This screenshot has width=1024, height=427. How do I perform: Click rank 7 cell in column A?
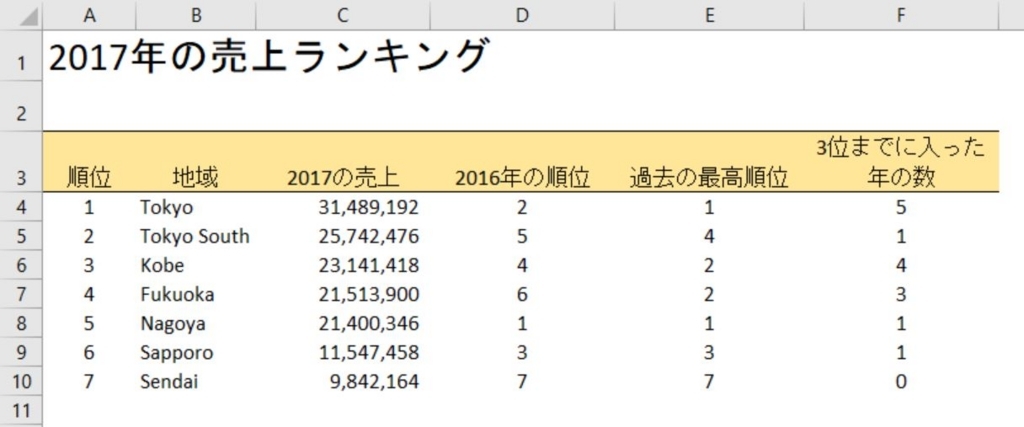click(89, 381)
